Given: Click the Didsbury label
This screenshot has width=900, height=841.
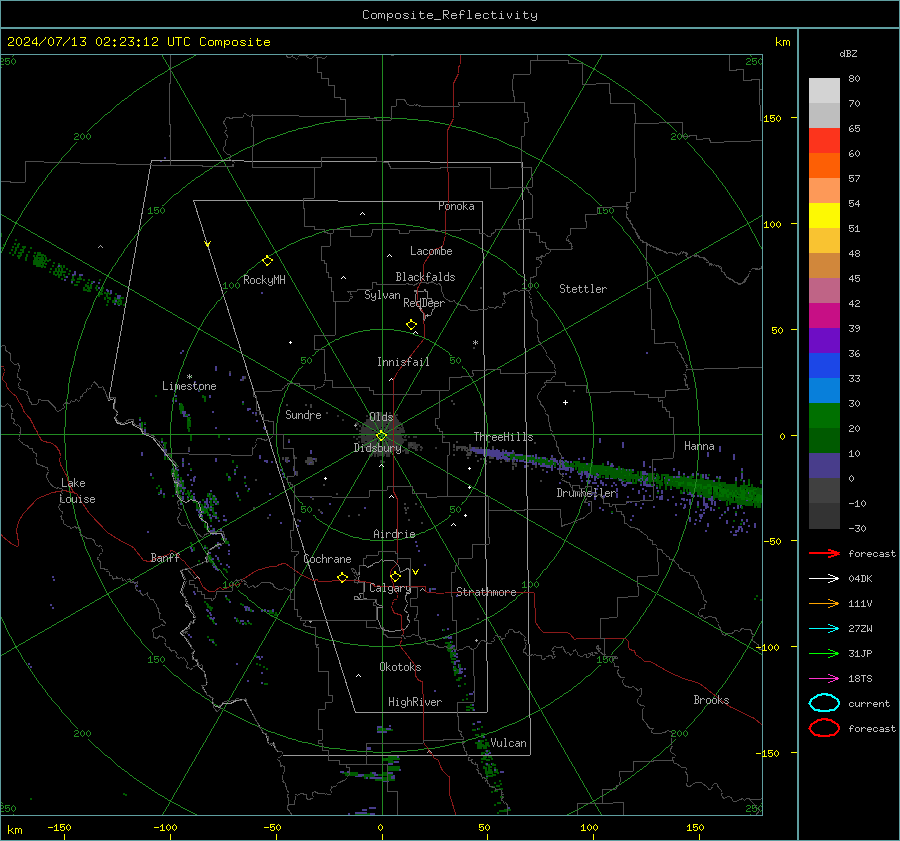Looking at the screenshot, I should (377, 448).
